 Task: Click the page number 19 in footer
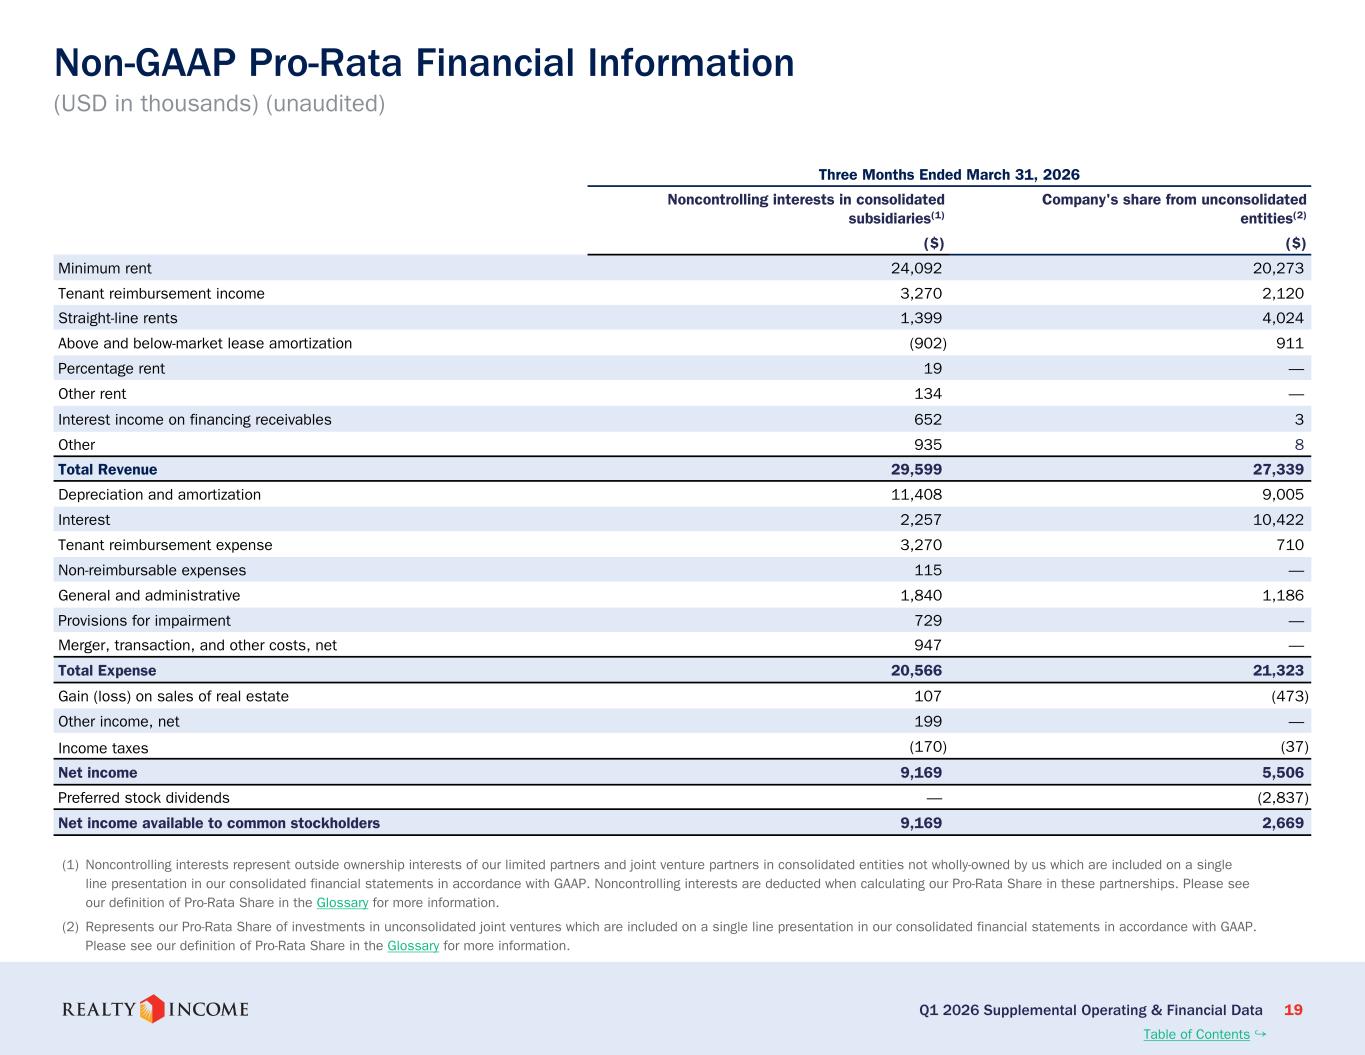(x=1293, y=1010)
